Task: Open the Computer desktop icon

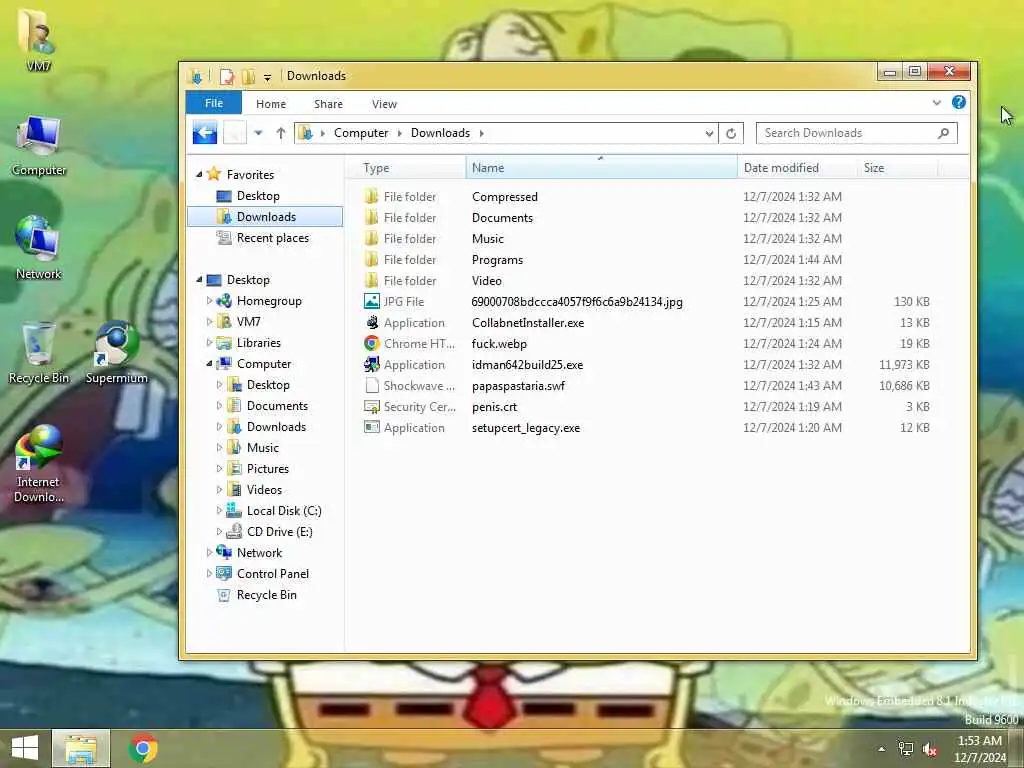Action: 39,146
